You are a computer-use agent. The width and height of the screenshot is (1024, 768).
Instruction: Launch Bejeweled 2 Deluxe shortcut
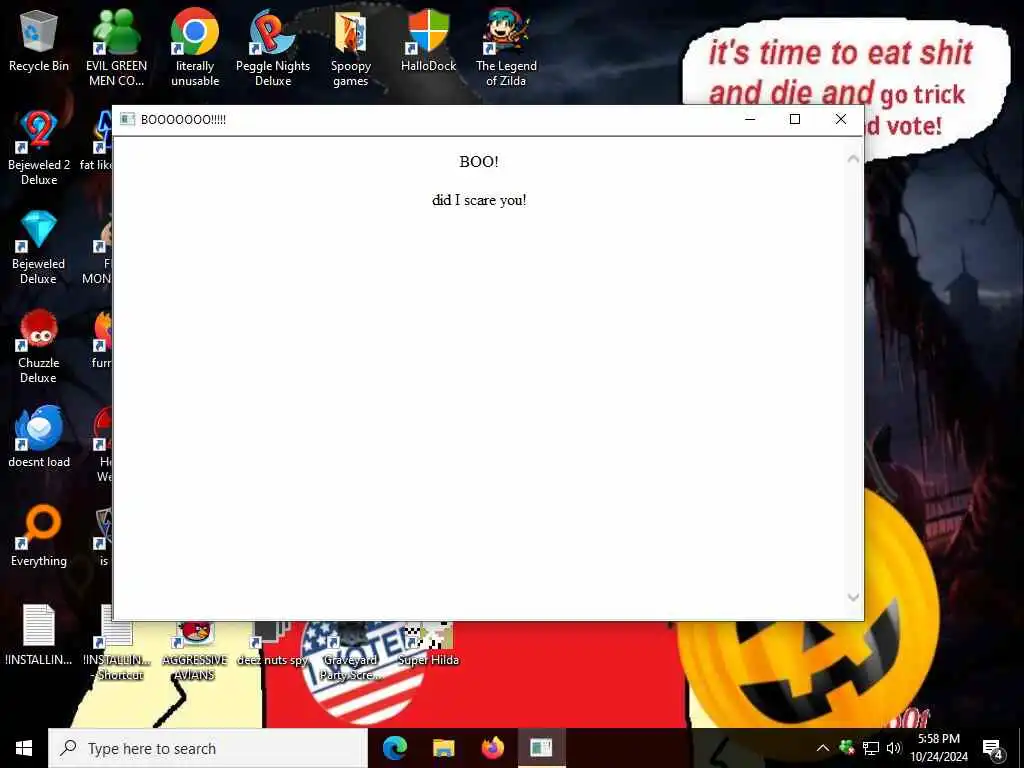point(39,148)
